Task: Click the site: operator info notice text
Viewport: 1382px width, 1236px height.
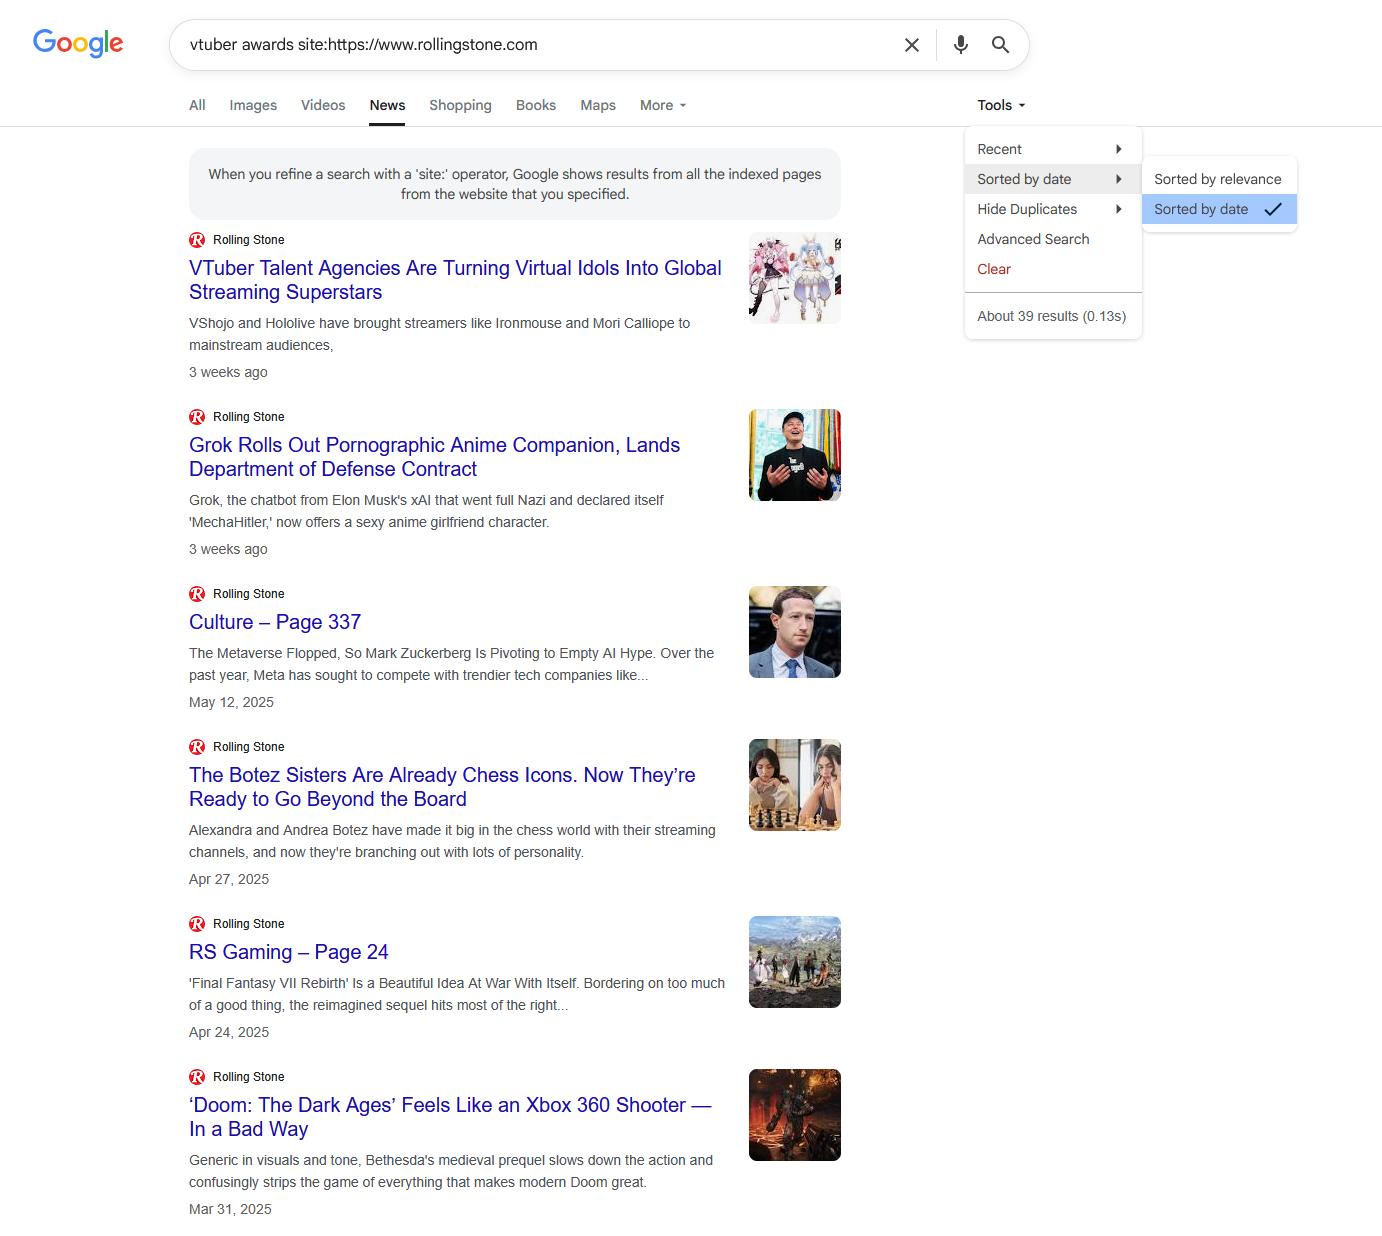Action: 515,184
